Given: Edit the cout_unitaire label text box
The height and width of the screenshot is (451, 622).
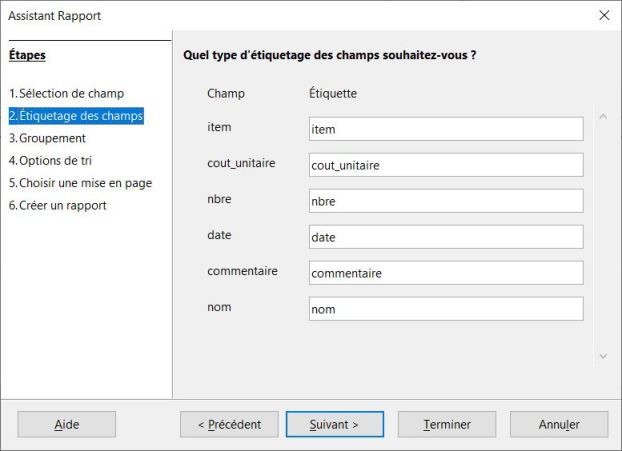Looking at the screenshot, I should tap(445, 165).
